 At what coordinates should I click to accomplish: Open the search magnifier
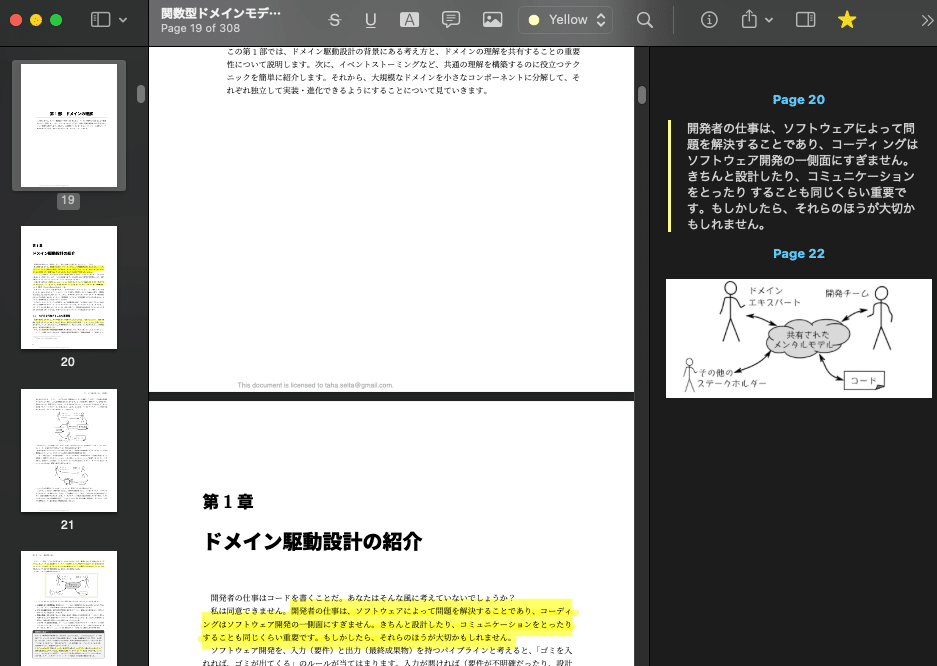pyautogui.click(x=645, y=20)
